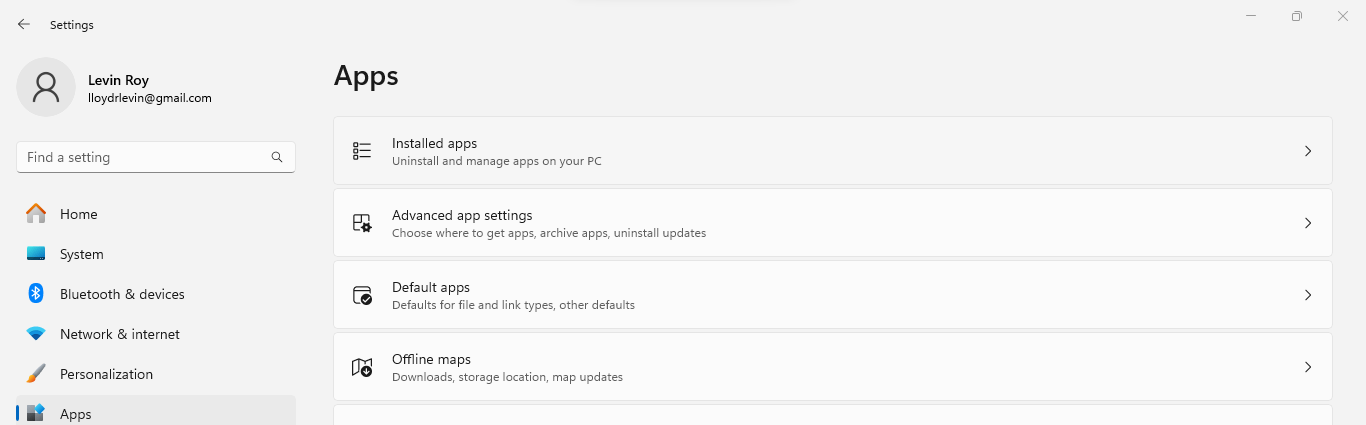Click the Default apps checkmark icon
The image size is (1366, 425).
point(362,295)
